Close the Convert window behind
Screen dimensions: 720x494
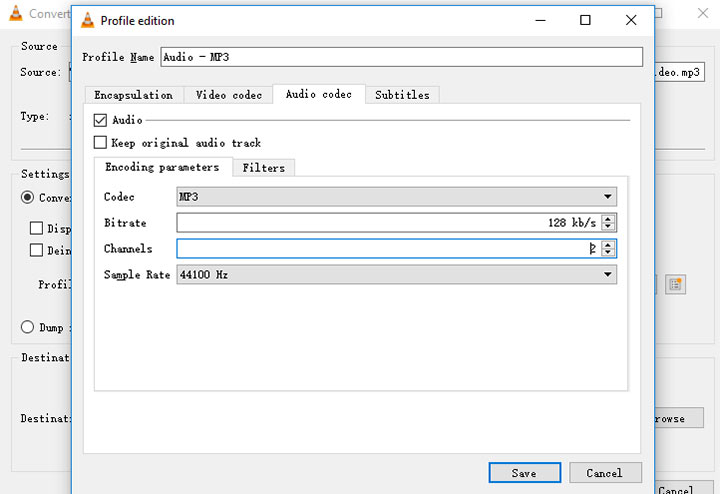pyautogui.click(x=703, y=13)
